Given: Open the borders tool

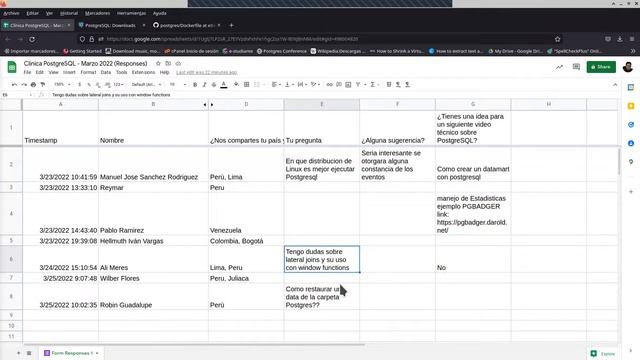Looking at the screenshot, I should point(247,84).
